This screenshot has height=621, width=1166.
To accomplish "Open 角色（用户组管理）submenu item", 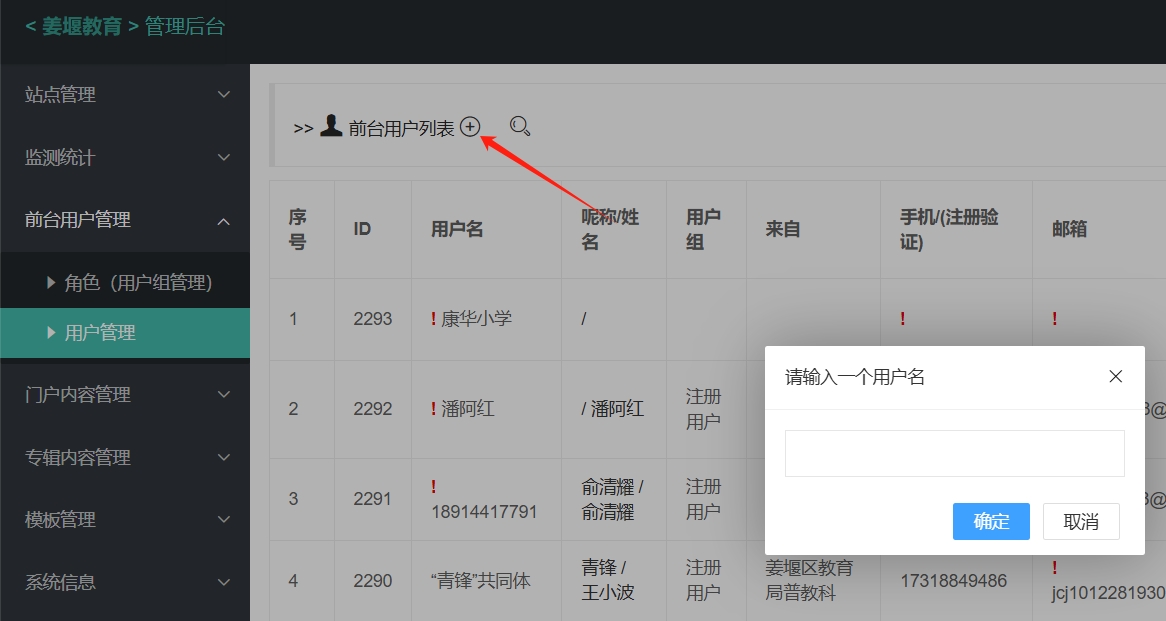I will pyautogui.click(x=125, y=283).
